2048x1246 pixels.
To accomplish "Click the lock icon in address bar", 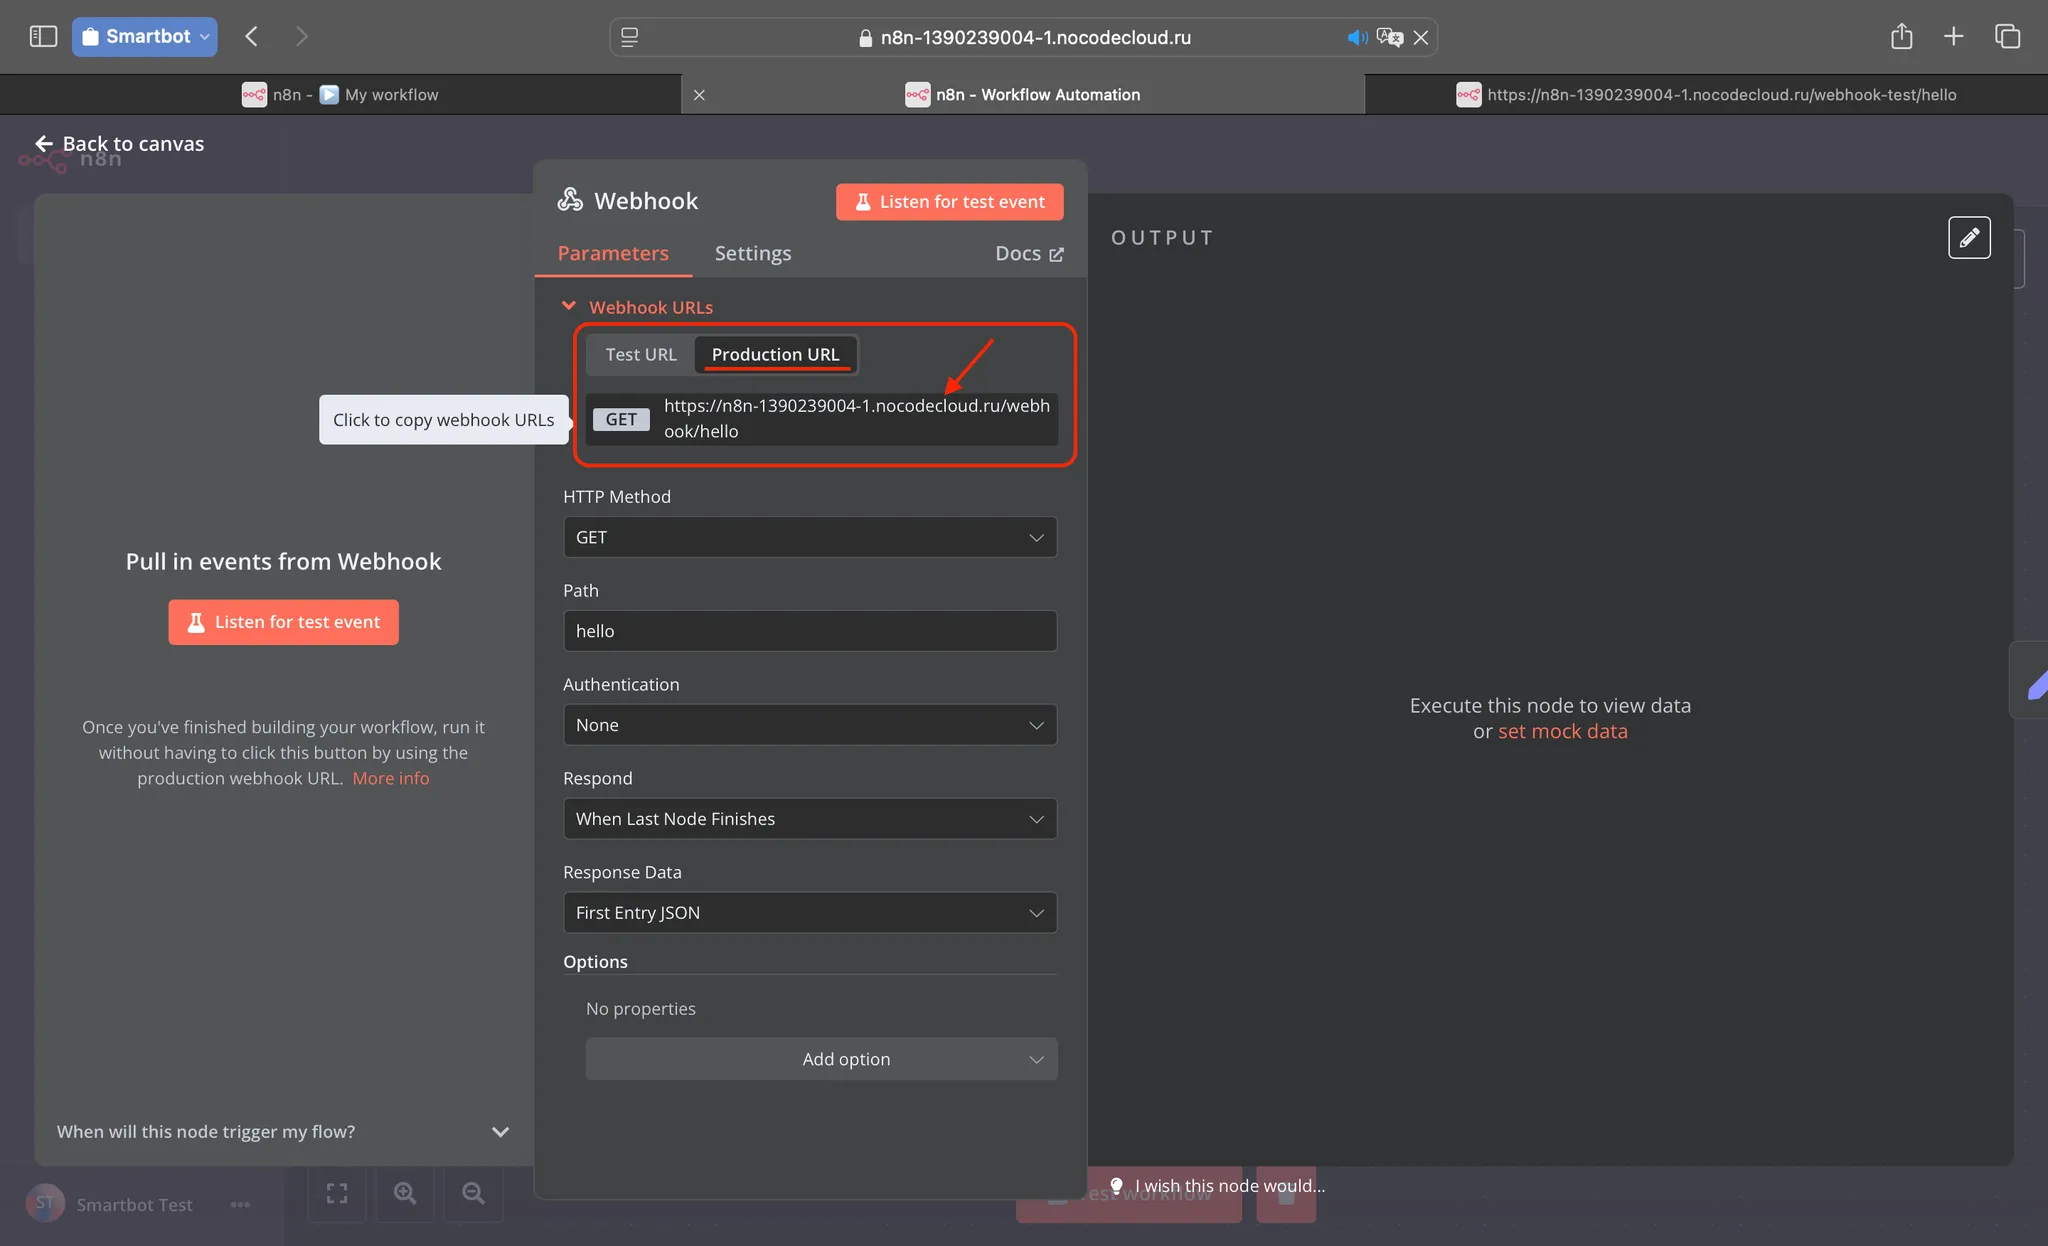I will click(866, 38).
